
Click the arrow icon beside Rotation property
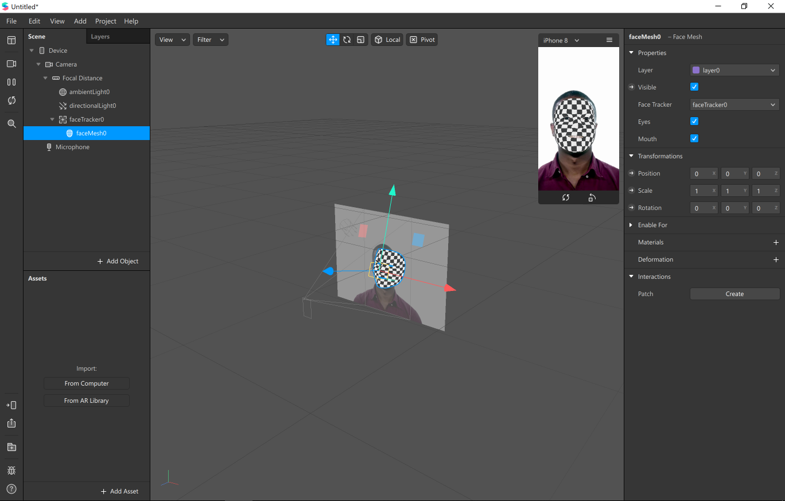631,207
